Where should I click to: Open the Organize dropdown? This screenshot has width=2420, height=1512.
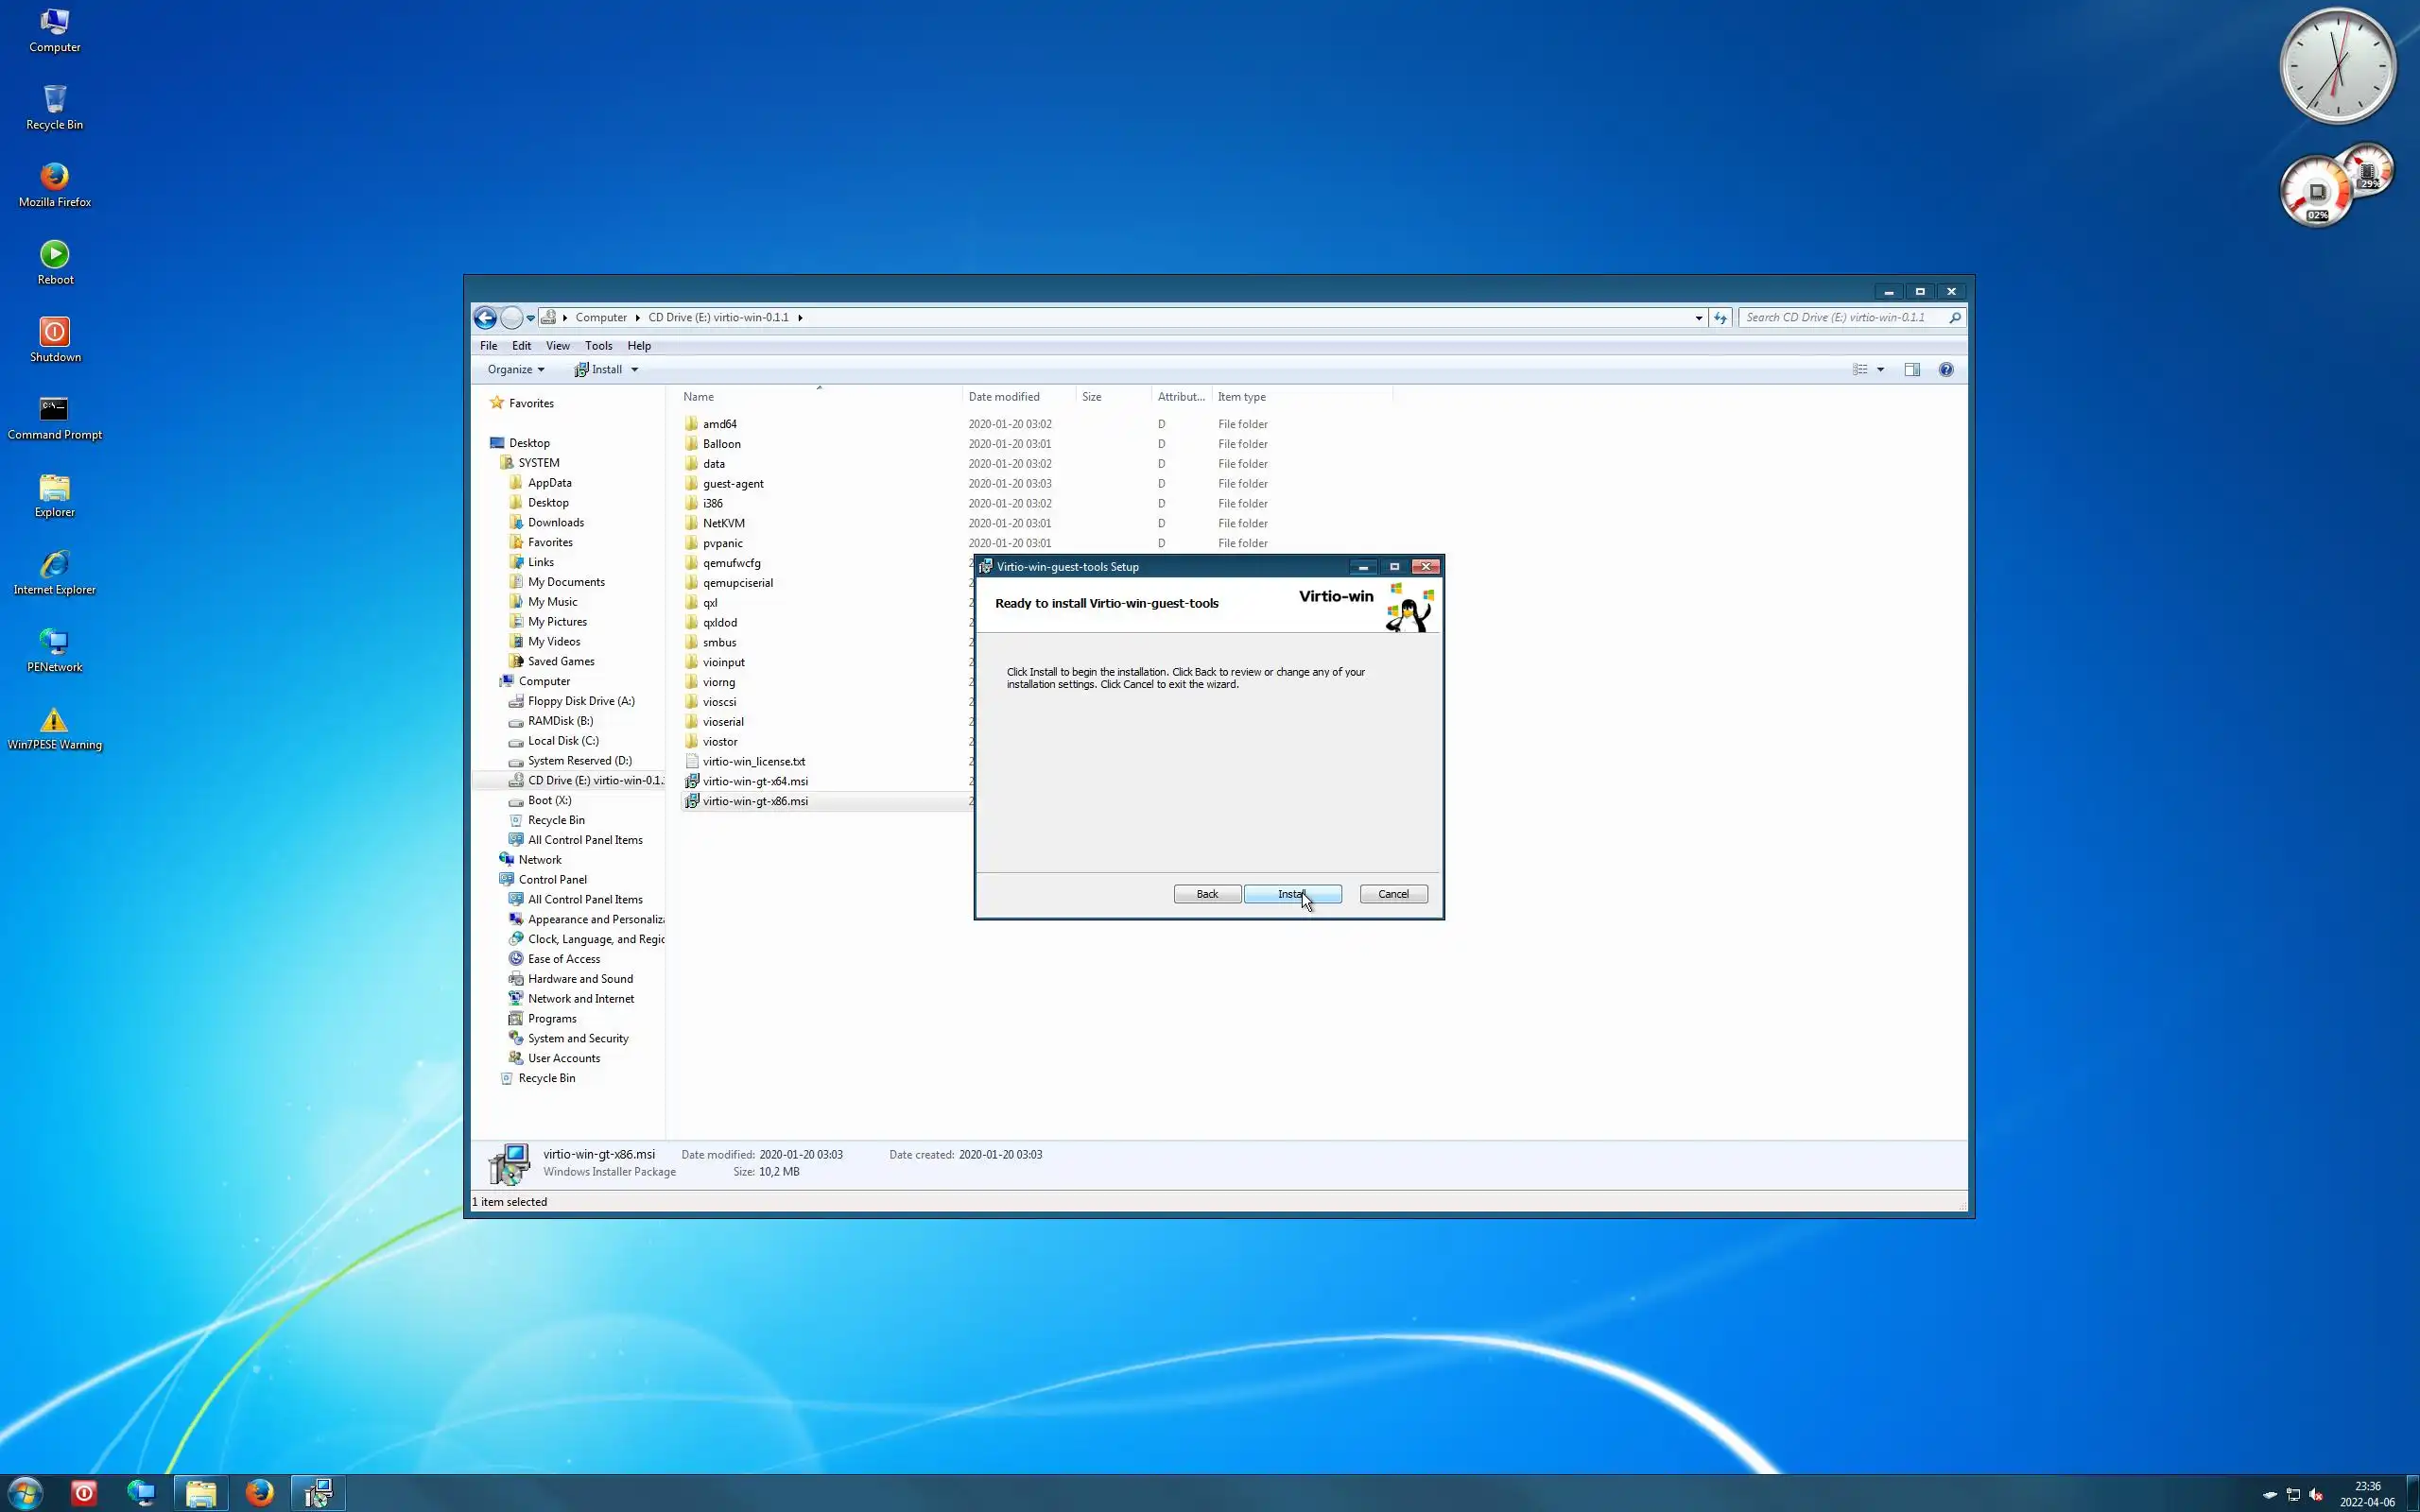pyautogui.click(x=516, y=370)
